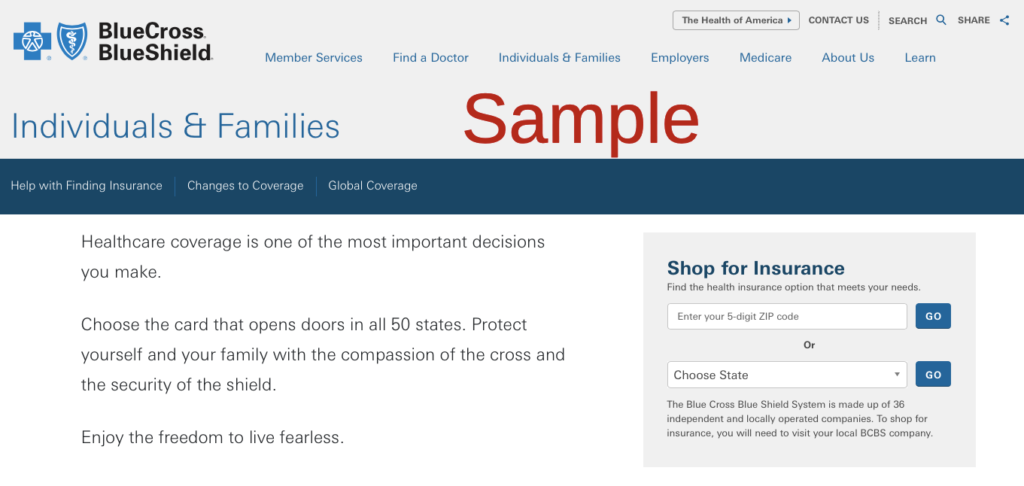
Task: Open the Learn menu
Action: [x=920, y=57]
